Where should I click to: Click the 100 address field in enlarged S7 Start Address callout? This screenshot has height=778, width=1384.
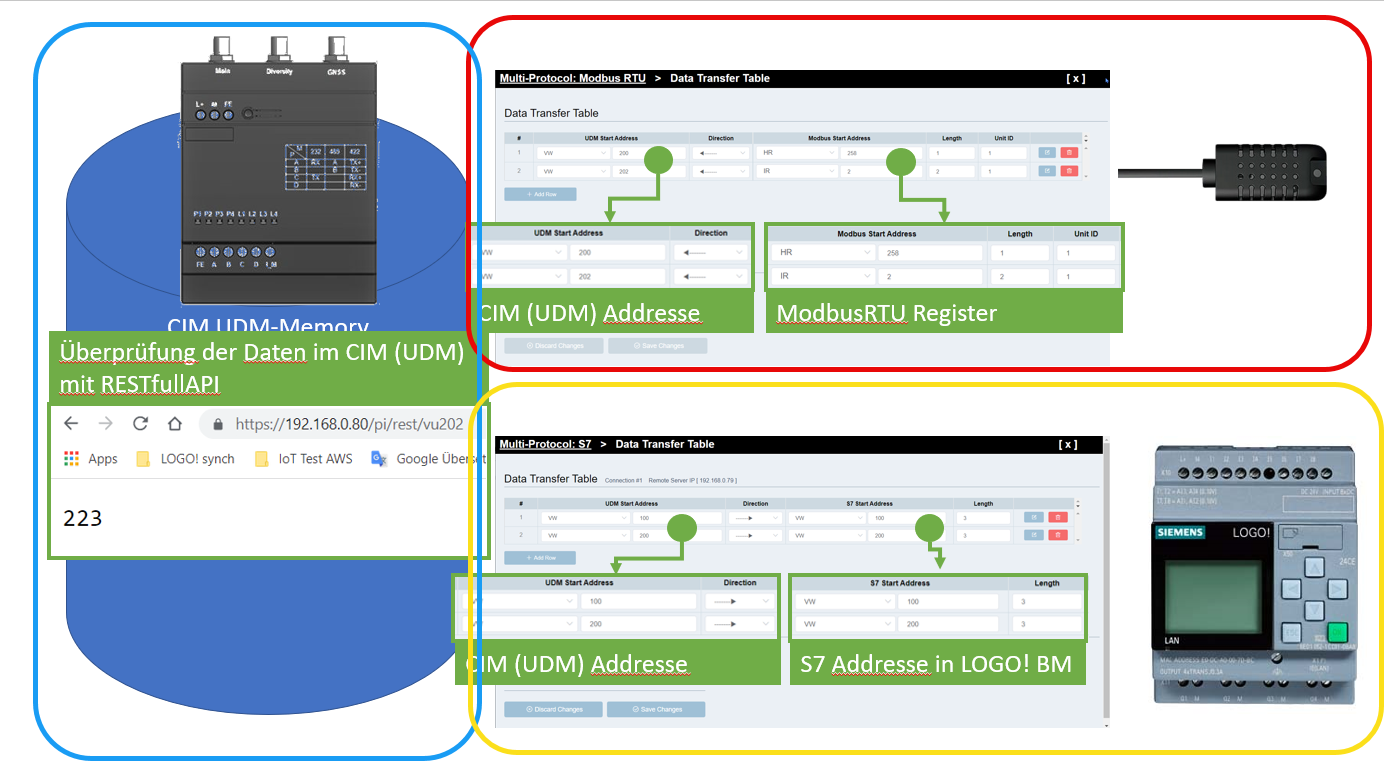pos(948,602)
